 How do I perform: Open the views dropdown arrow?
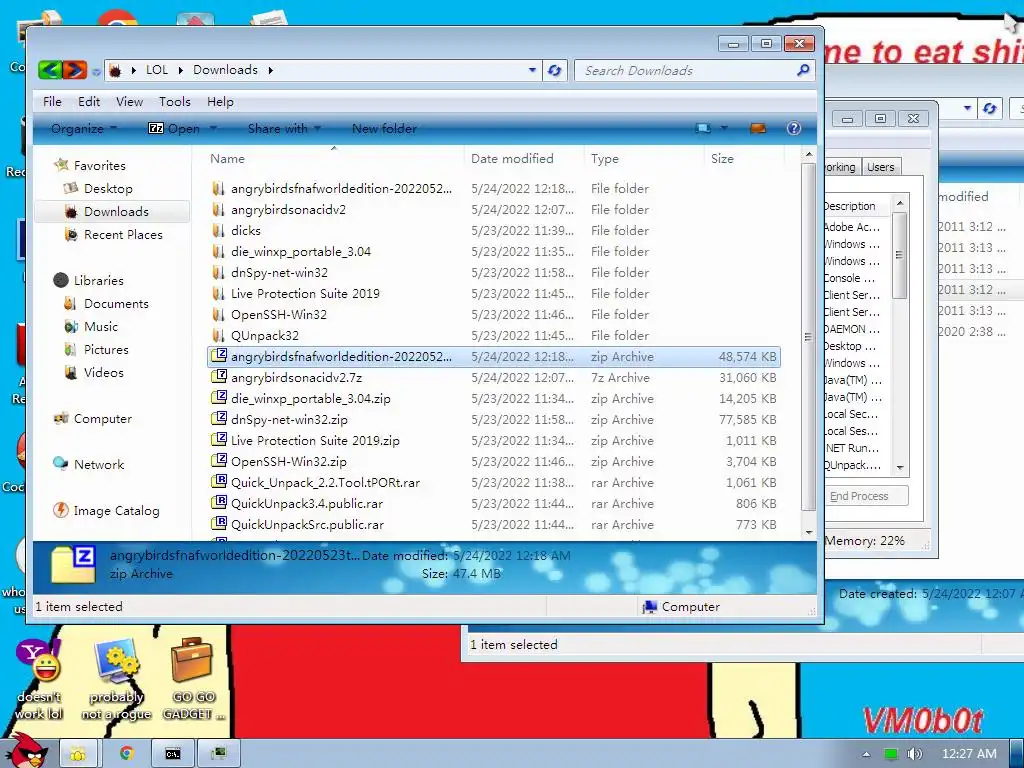724,129
